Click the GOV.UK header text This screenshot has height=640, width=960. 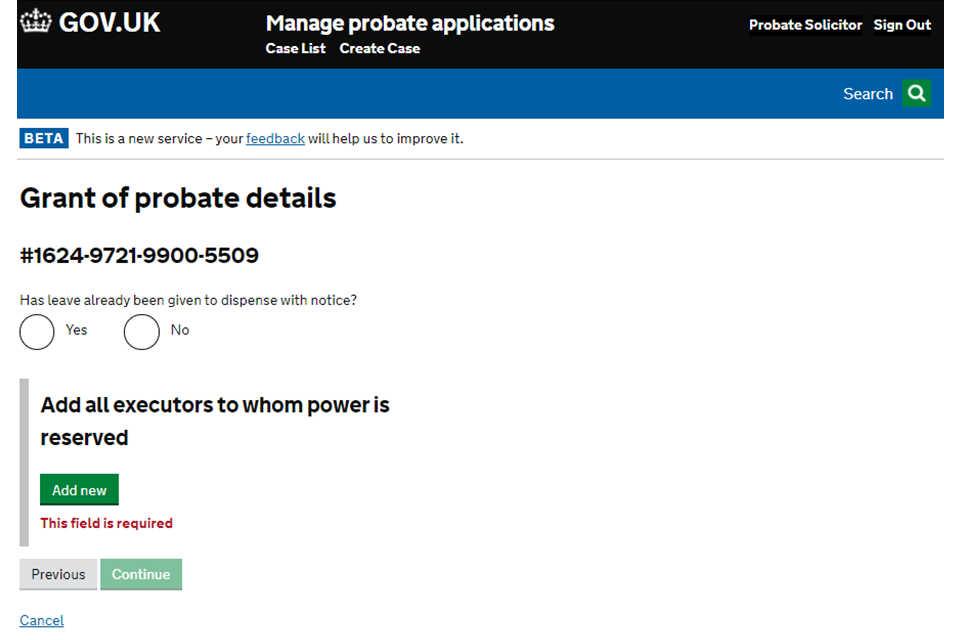coord(109,23)
